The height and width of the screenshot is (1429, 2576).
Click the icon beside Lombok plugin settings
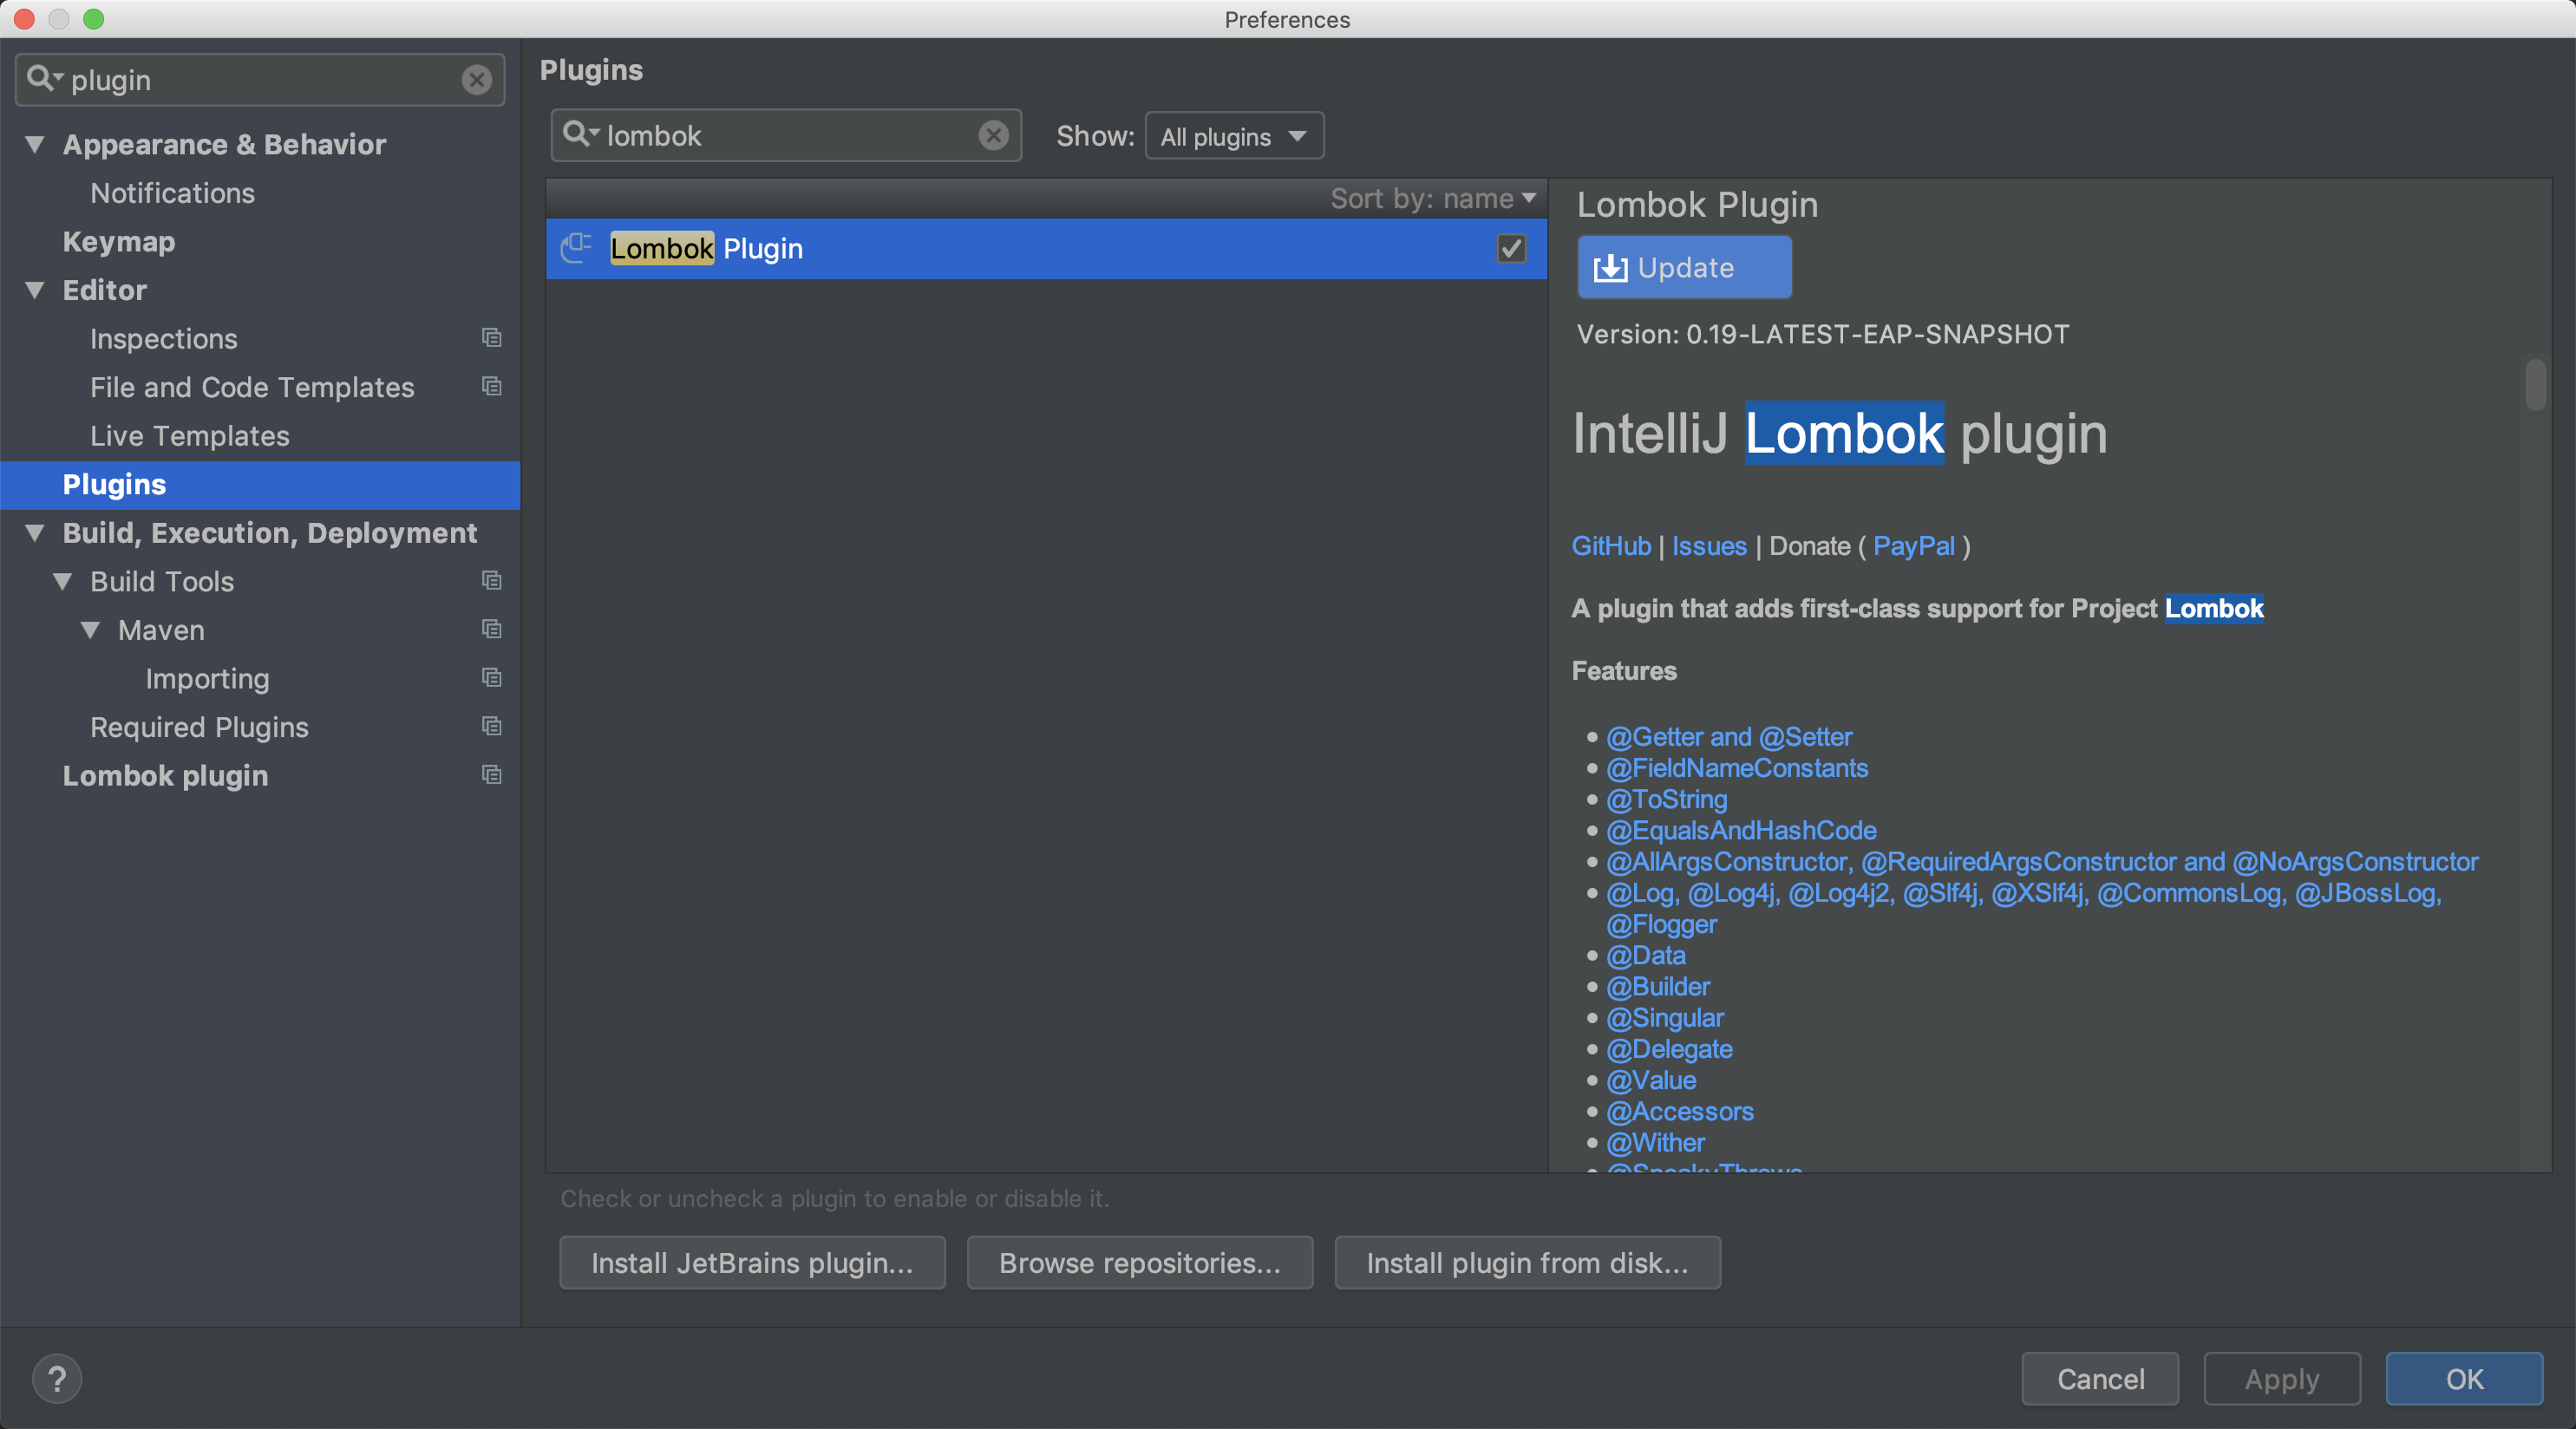[x=491, y=775]
